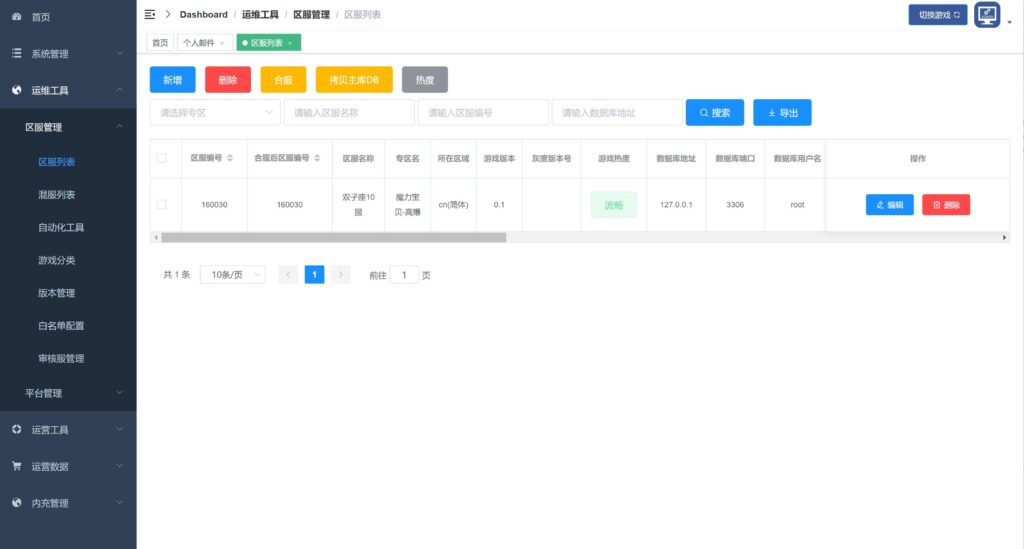
Task: Click the 内充管理 globe icon
Action: pyautogui.click(x=17, y=503)
